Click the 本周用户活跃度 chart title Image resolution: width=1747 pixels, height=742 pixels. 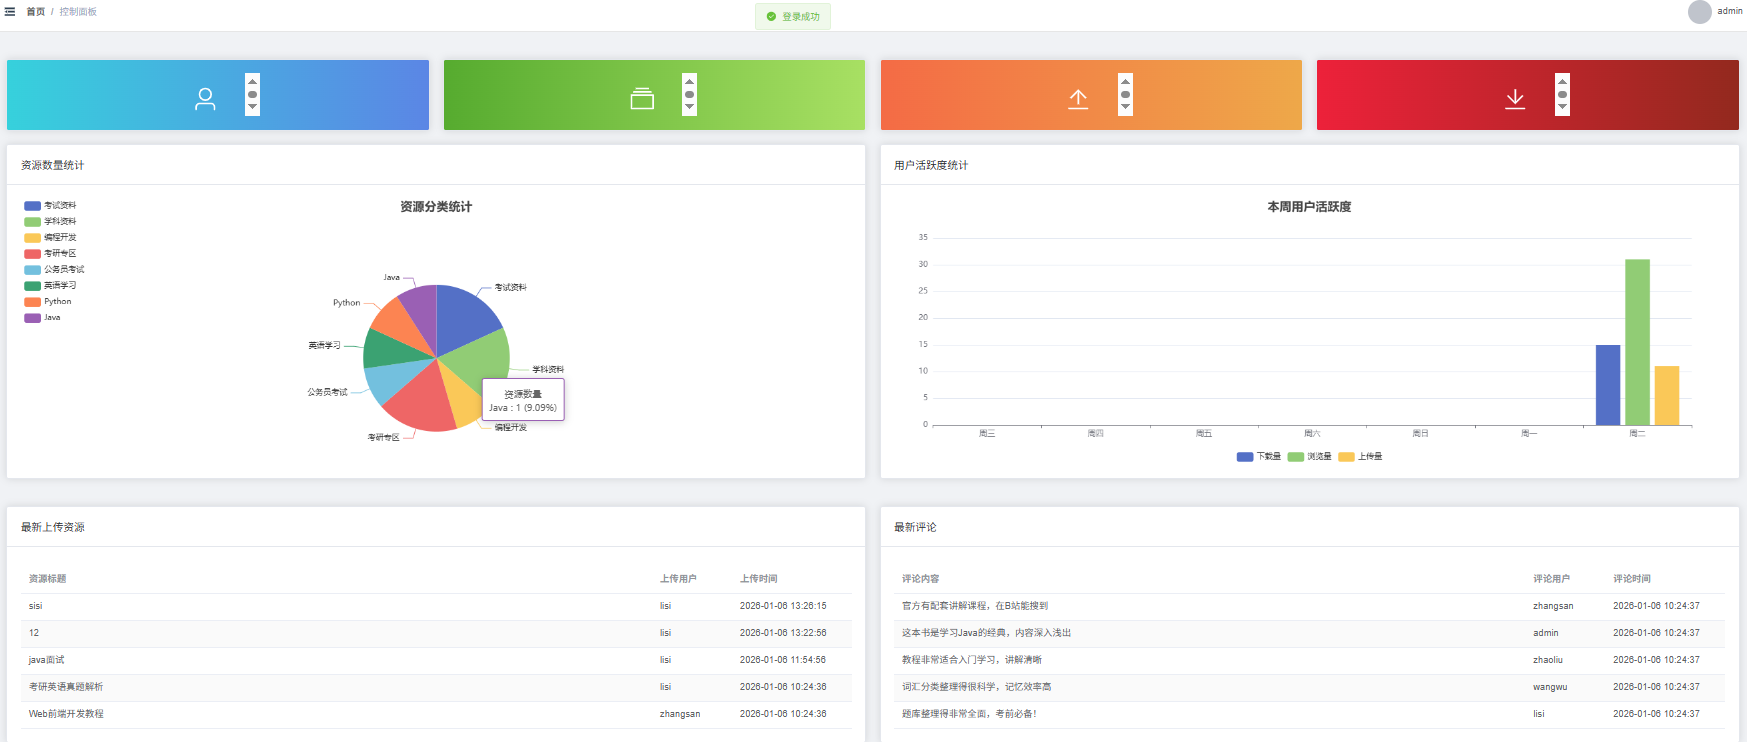(x=1309, y=207)
